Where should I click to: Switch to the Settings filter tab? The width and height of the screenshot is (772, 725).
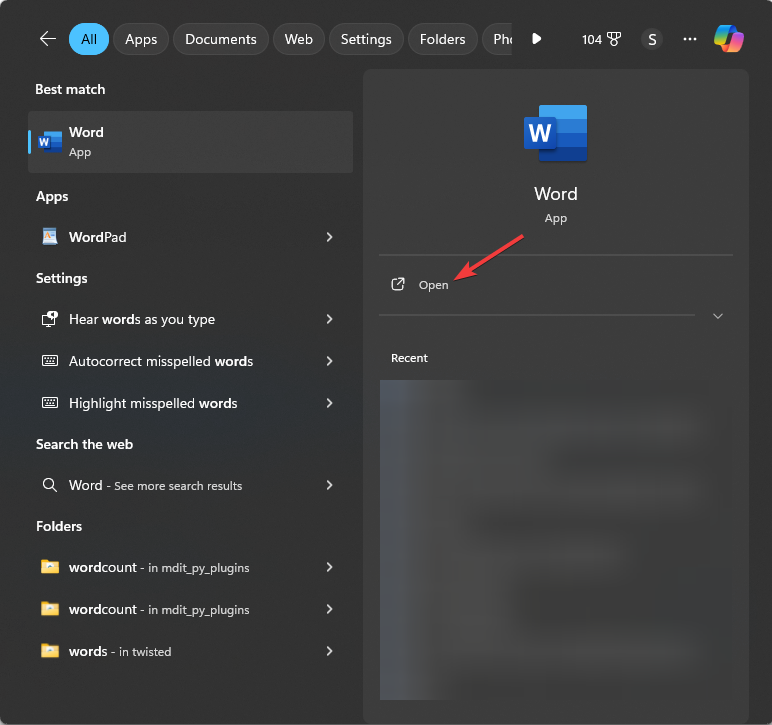coord(366,39)
